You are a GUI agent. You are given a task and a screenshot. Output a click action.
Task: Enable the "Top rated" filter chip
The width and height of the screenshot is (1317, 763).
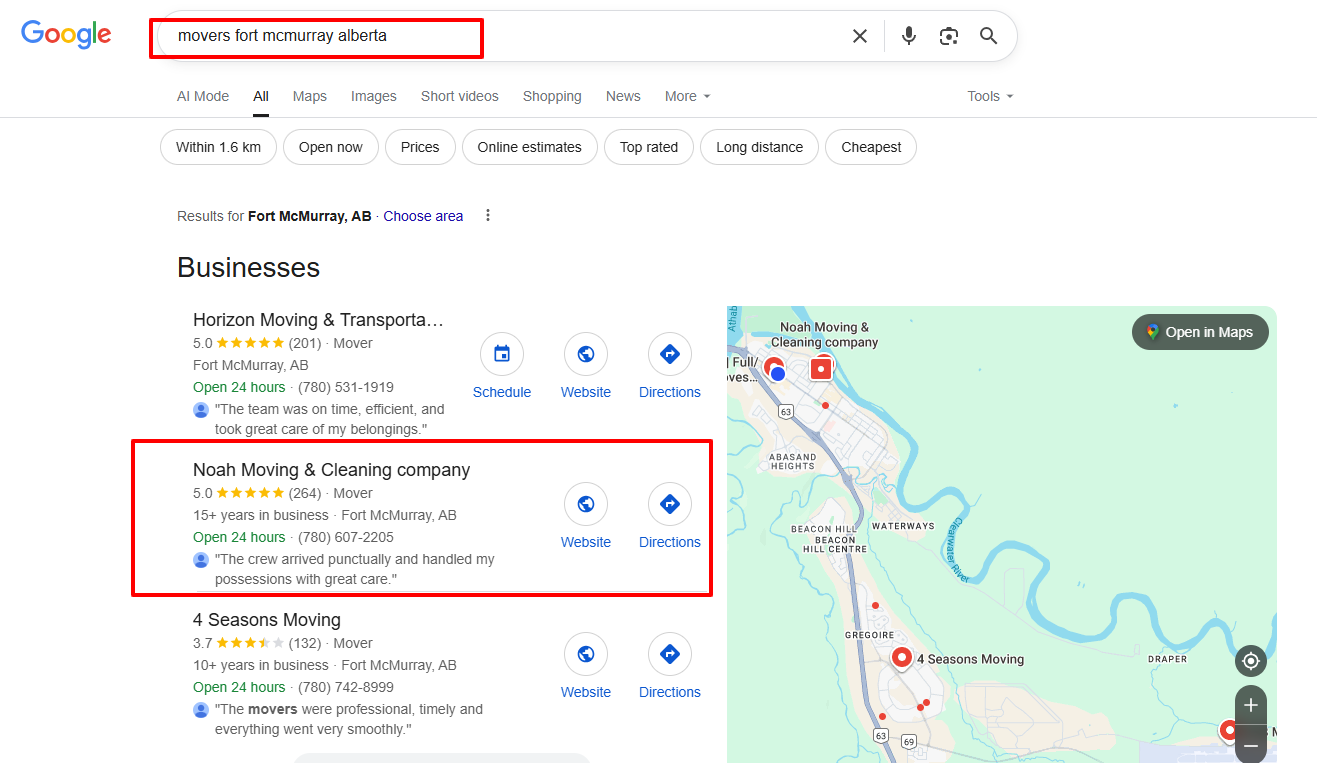(x=648, y=147)
